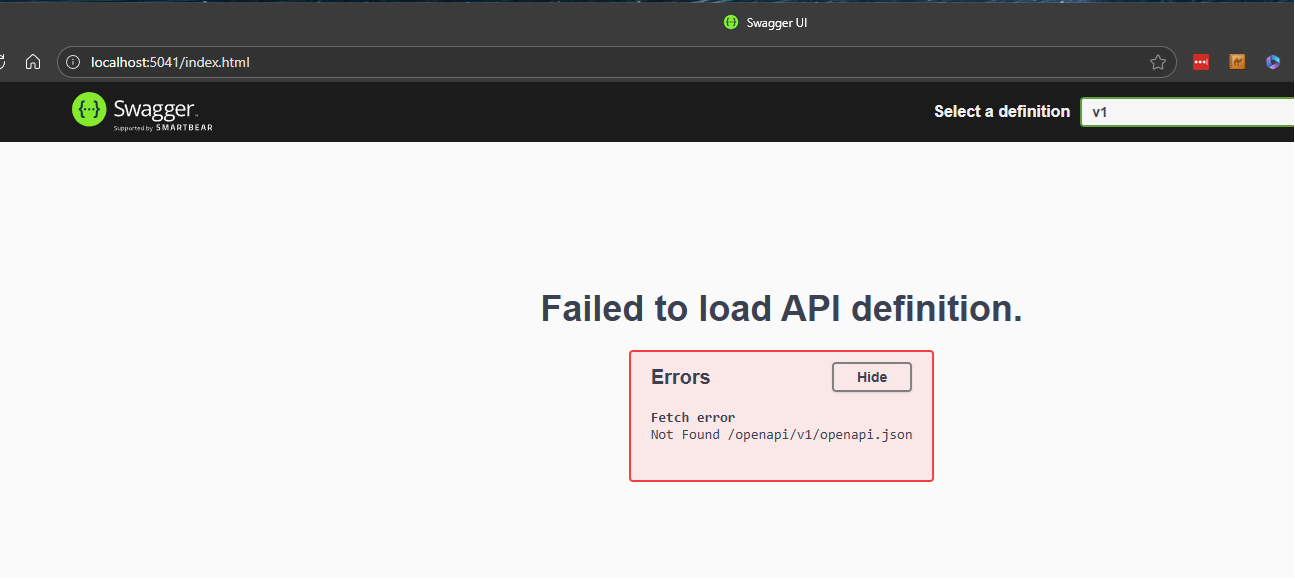Open the 'Select a definition' v1 dropdown
Screen dimensions: 1295x579
1187,112
